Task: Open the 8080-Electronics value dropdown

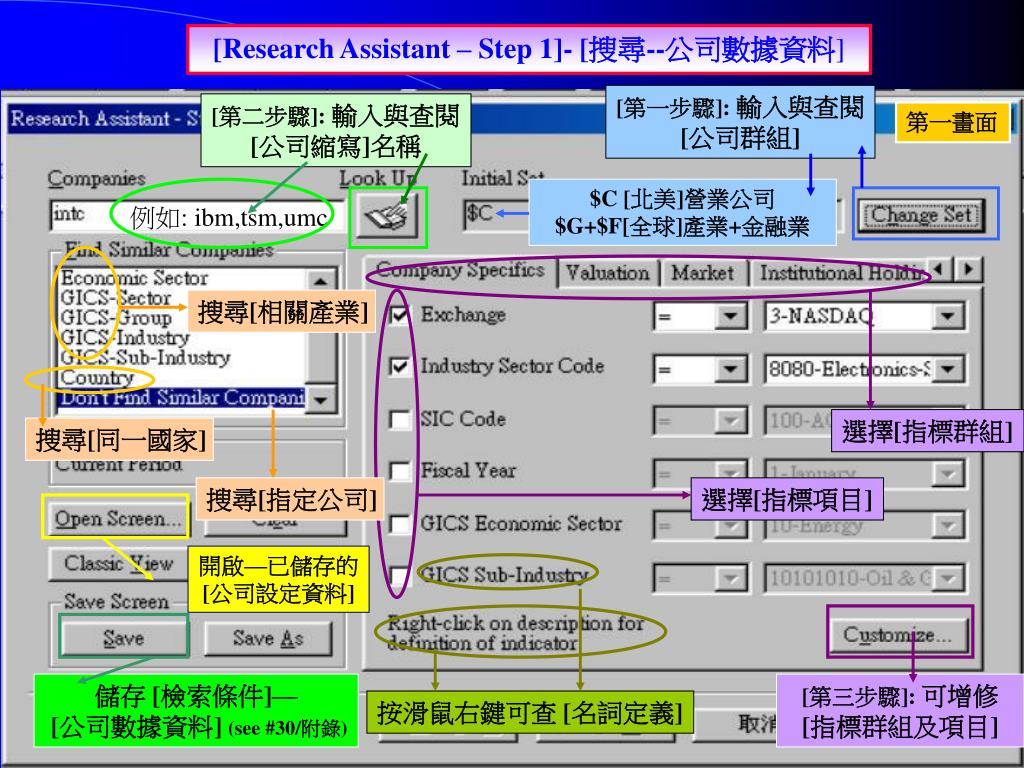Action: tap(946, 370)
